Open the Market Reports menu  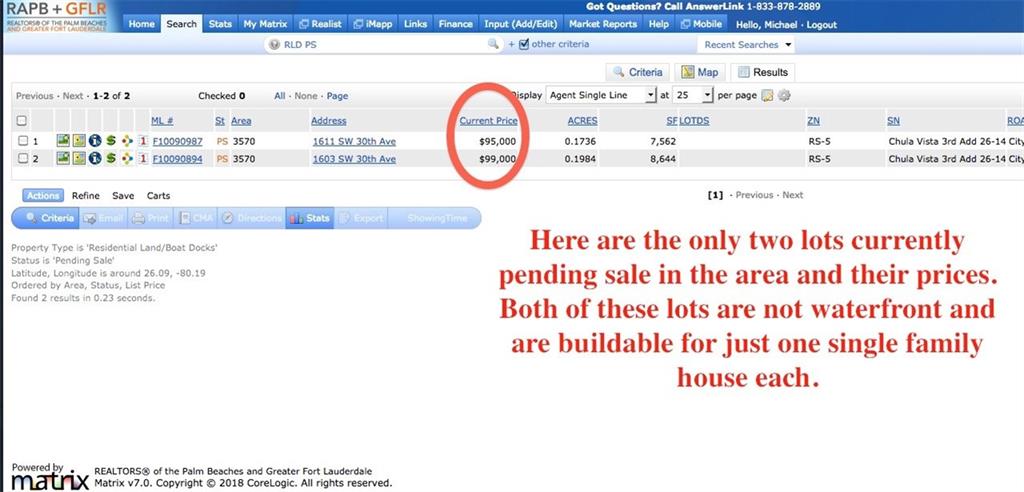pyautogui.click(x=604, y=24)
